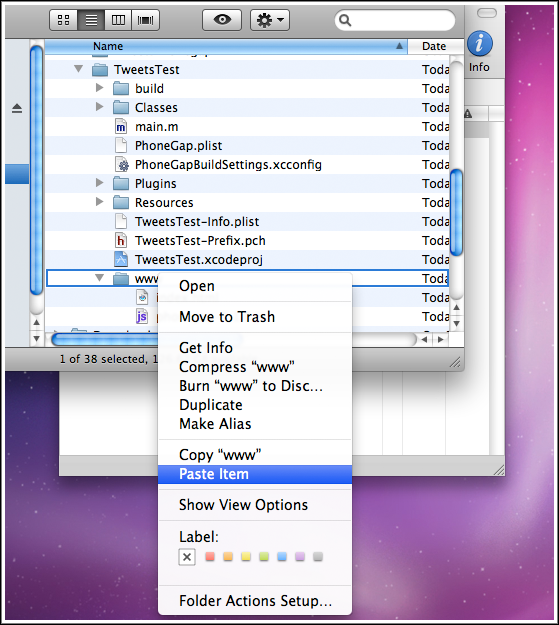Expand the Resources folder
Viewport: 559px width, 625px height.
click(x=100, y=202)
